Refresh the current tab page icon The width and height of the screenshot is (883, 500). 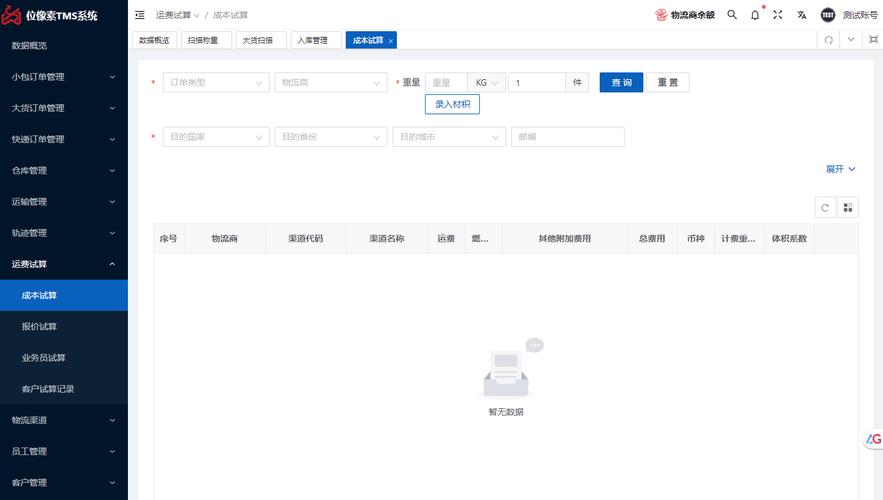coord(828,40)
